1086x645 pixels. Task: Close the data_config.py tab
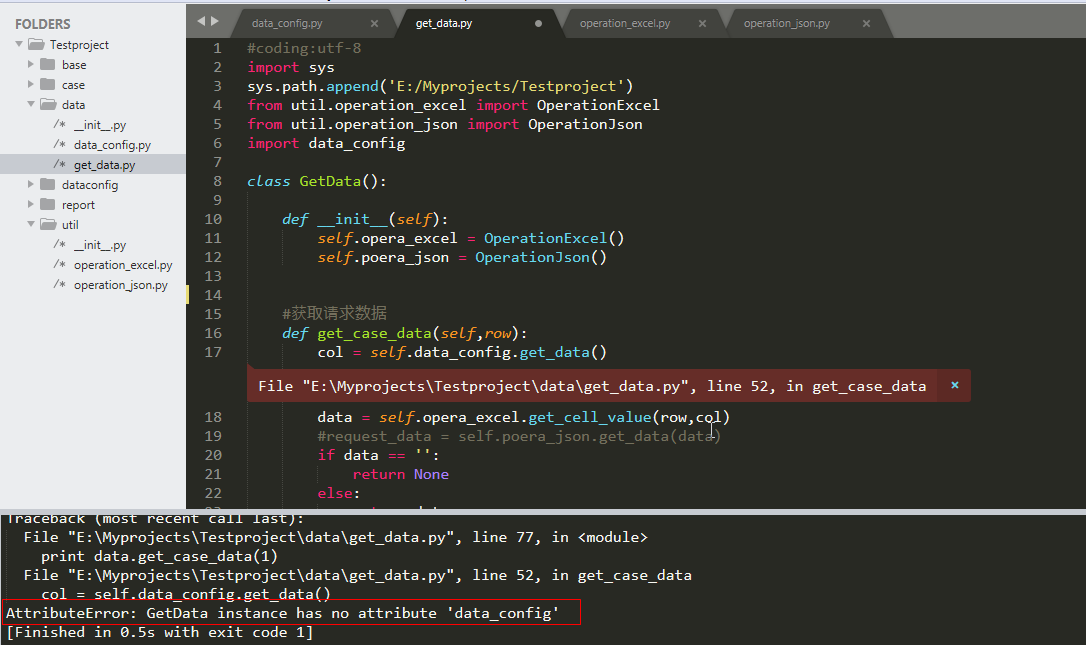pyautogui.click(x=374, y=23)
